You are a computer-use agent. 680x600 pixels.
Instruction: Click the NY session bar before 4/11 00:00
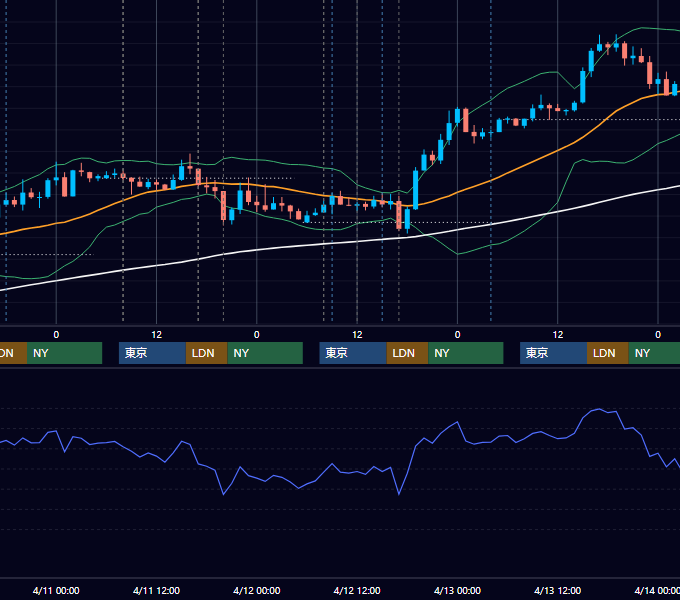click(64, 353)
